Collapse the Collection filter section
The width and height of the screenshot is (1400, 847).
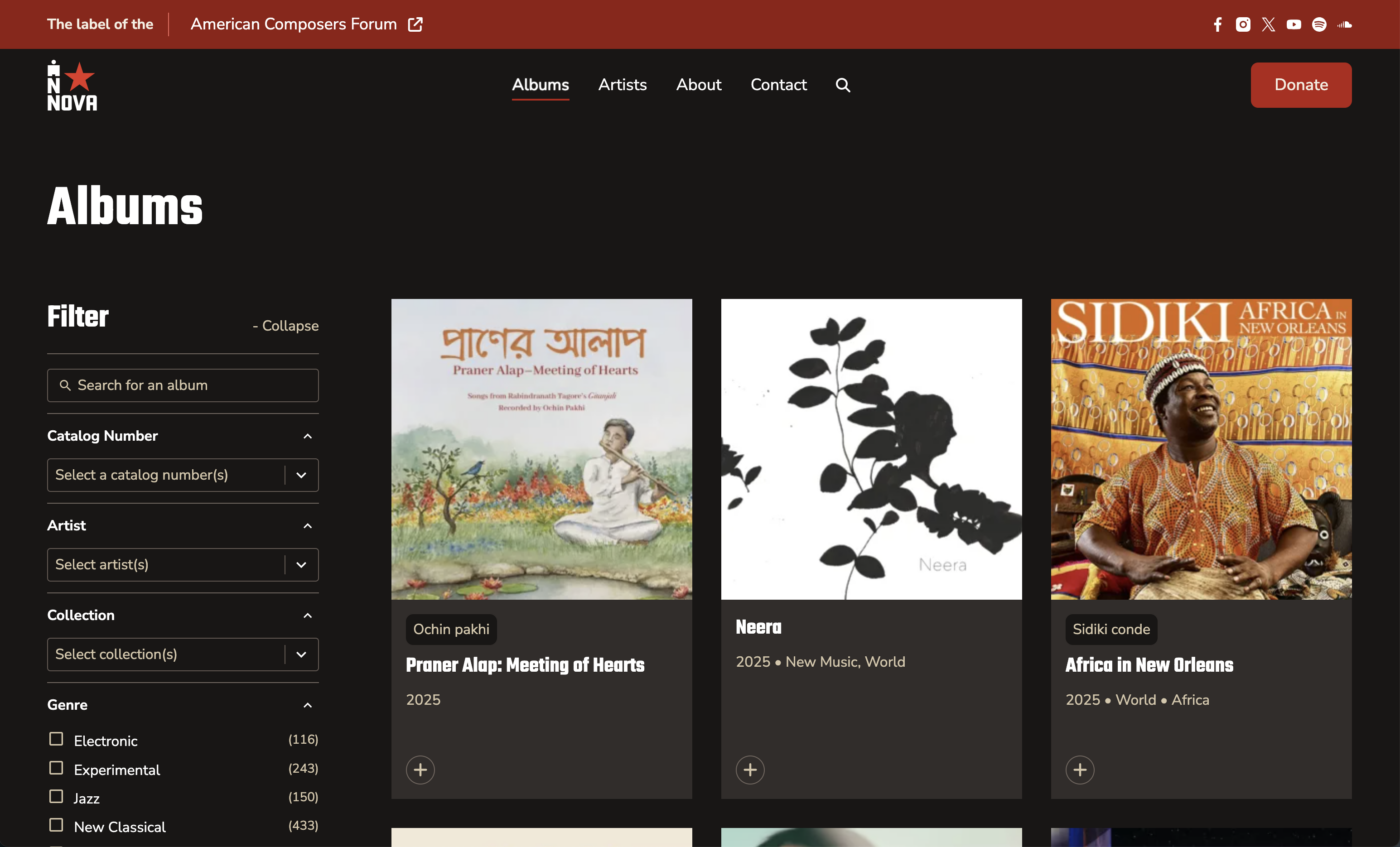308,616
